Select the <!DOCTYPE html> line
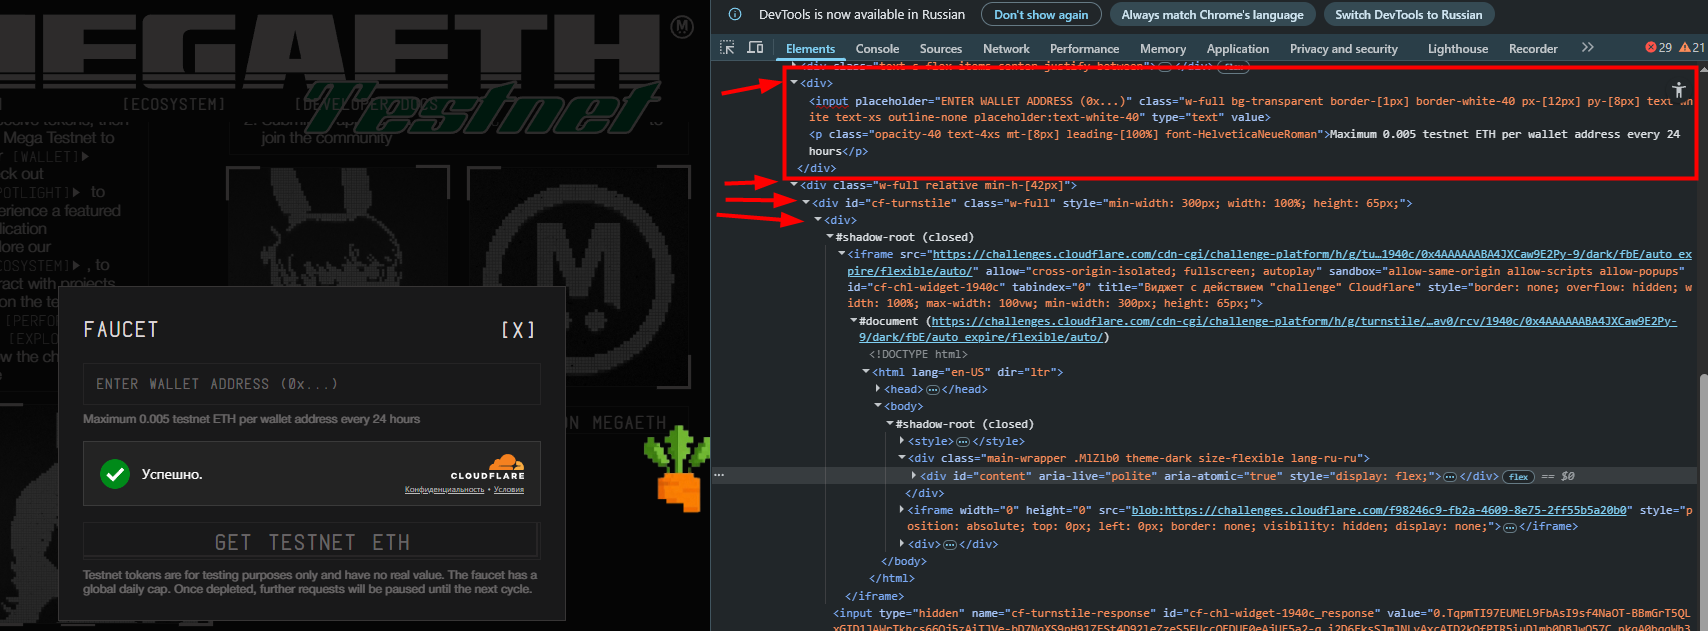Image resolution: width=1708 pixels, height=631 pixels. [x=918, y=354]
